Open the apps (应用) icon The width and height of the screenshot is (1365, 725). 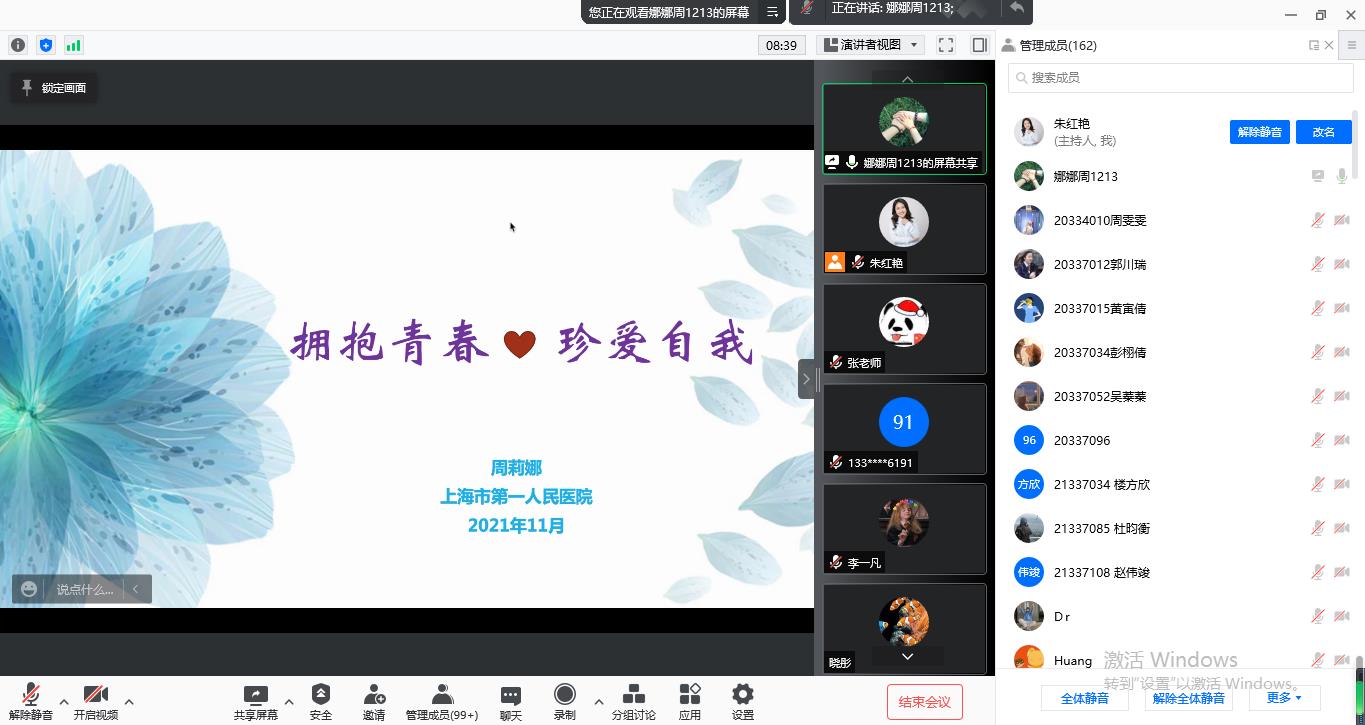pyautogui.click(x=689, y=701)
